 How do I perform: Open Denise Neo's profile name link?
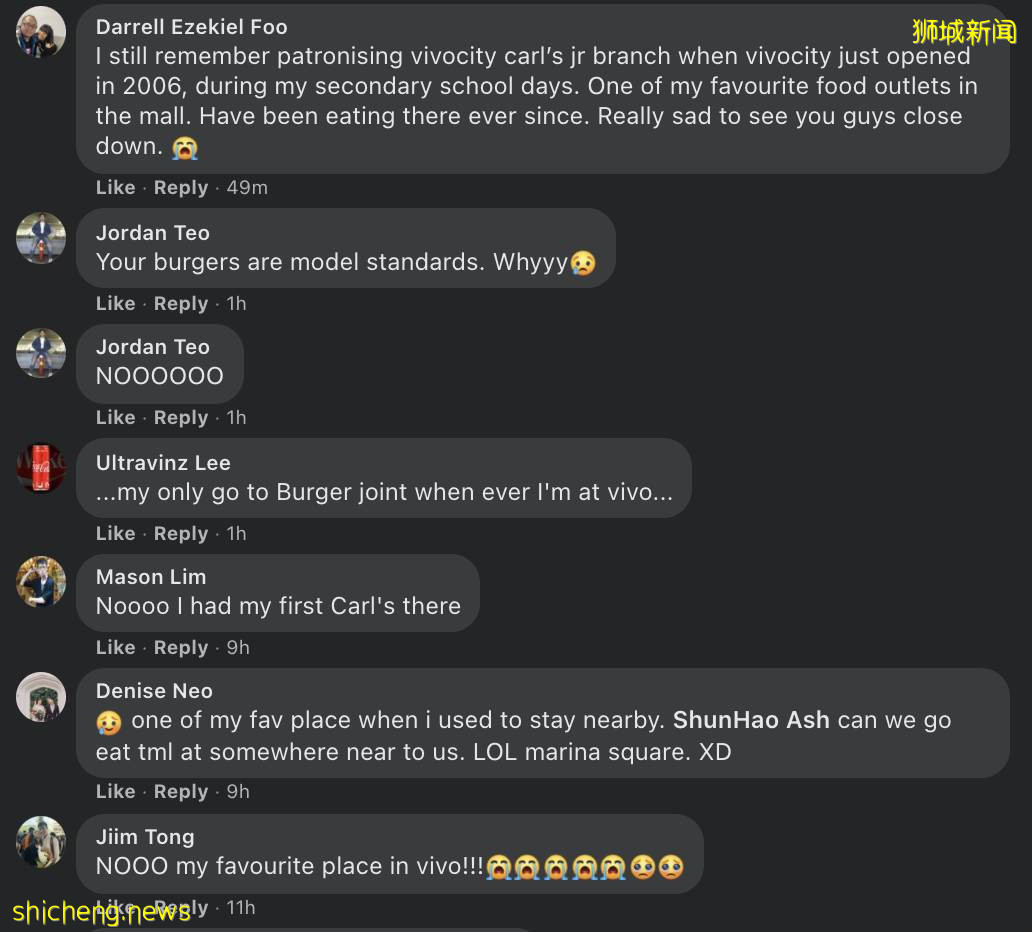coord(154,691)
